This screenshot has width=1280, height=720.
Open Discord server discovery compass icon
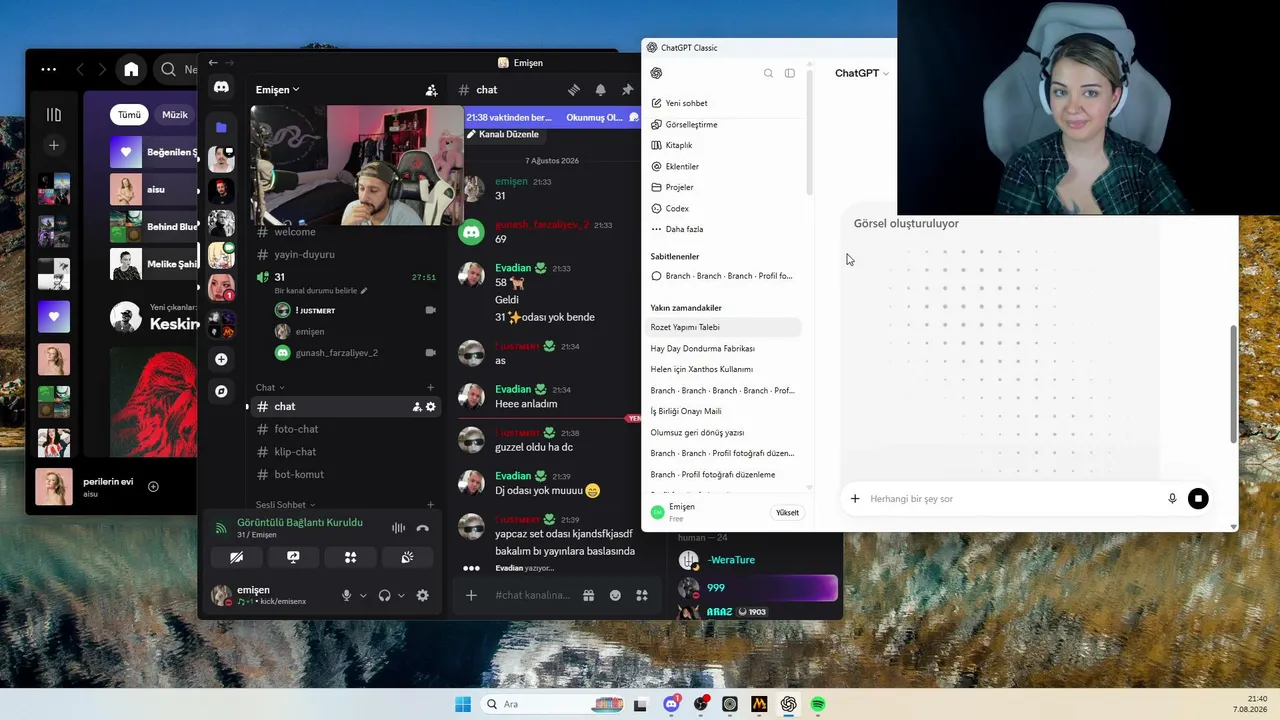[221, 392]
